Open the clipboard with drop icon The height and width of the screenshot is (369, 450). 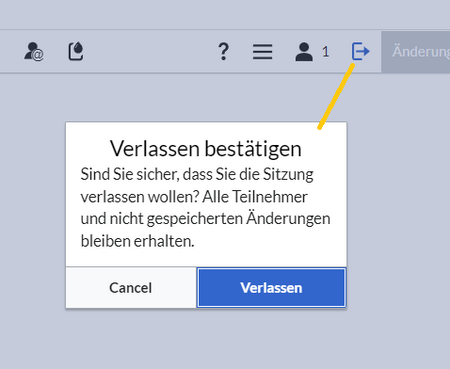76,51
